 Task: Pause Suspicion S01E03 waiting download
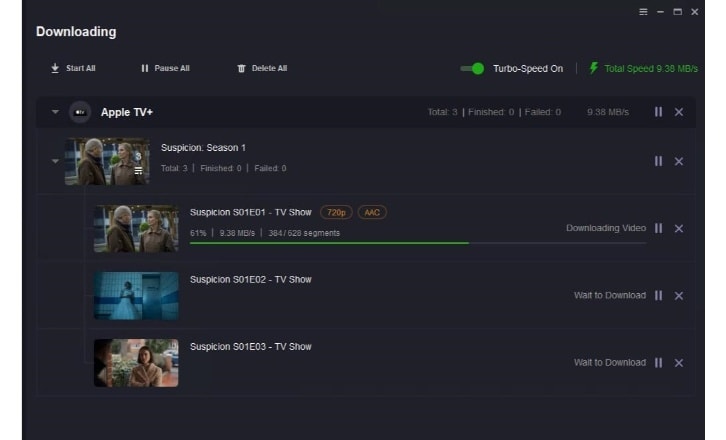(x=658, y=362)
